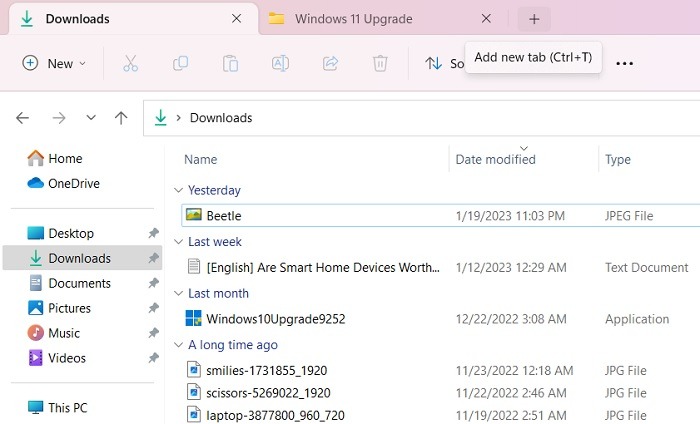Open the Sort options button
This screenshot has width=700, height=424.
[444, 63]
